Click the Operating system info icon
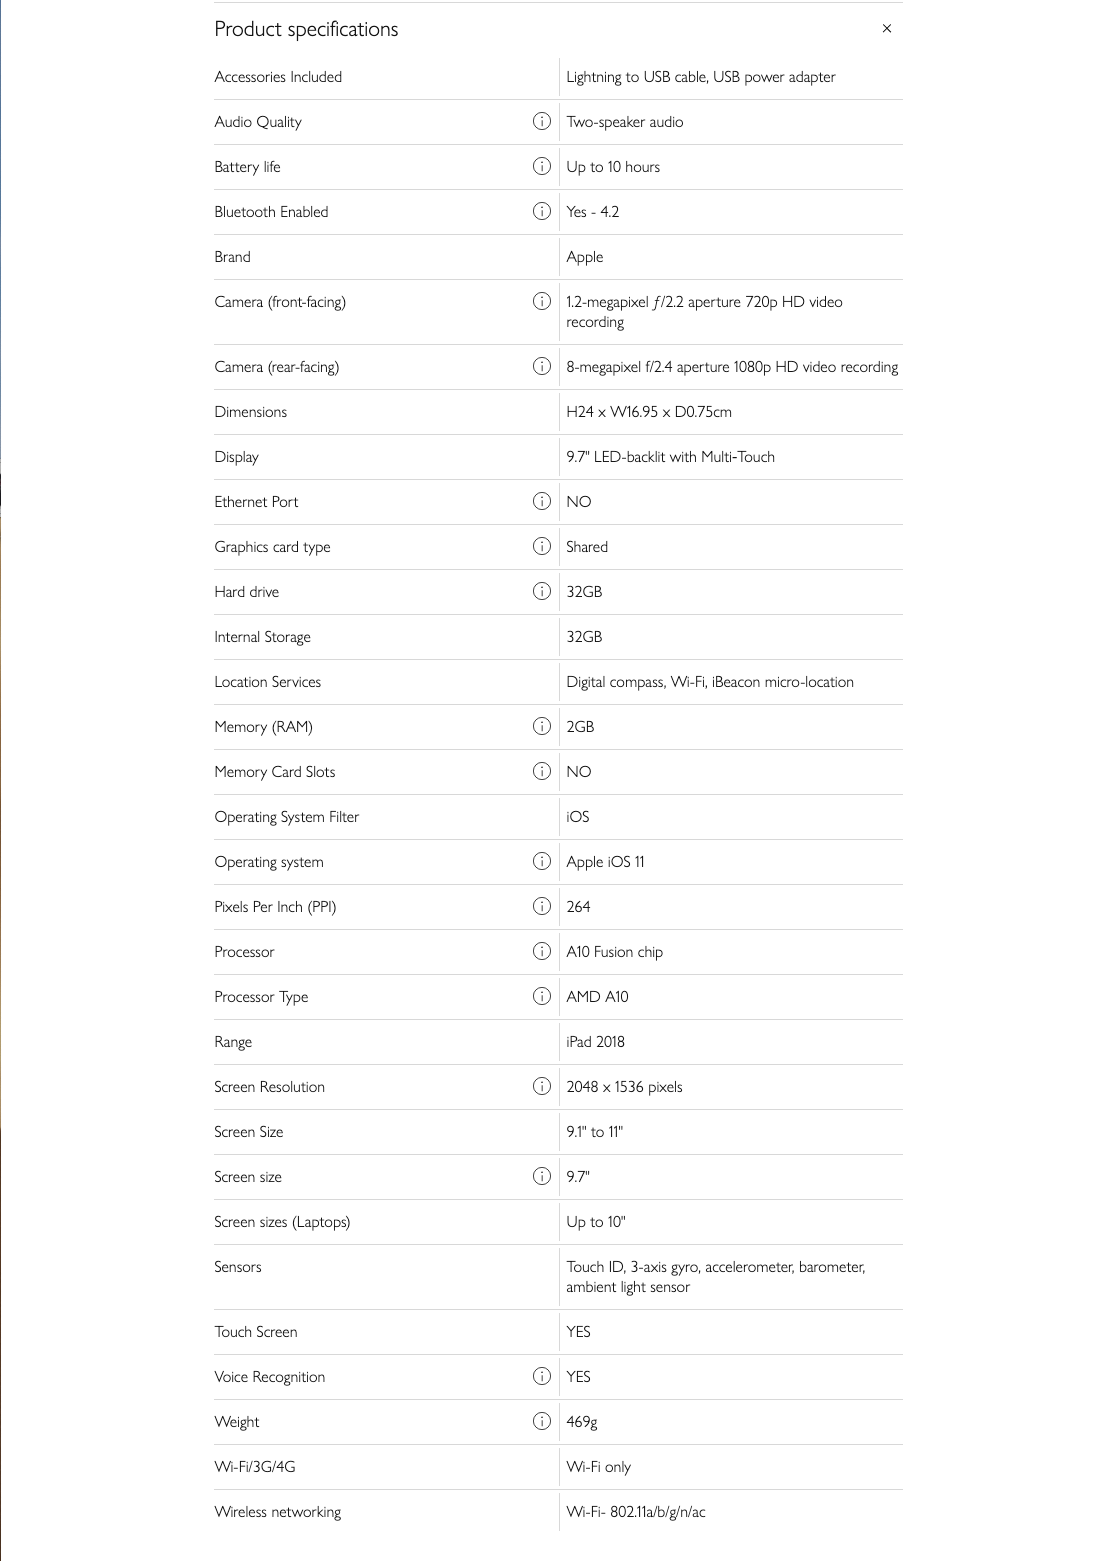1100x1561 pixels. 541,861
